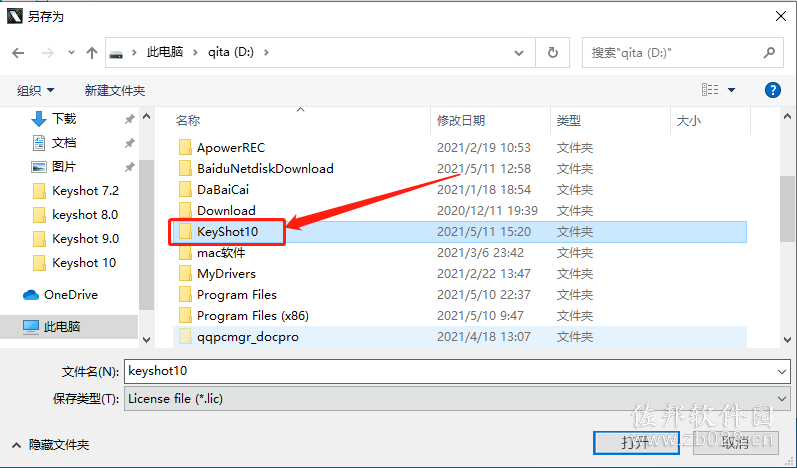Image resolution: width=797 pixels, height=468 pixels.
Task: Refresh the current folder view
Action: pos(553,52)
